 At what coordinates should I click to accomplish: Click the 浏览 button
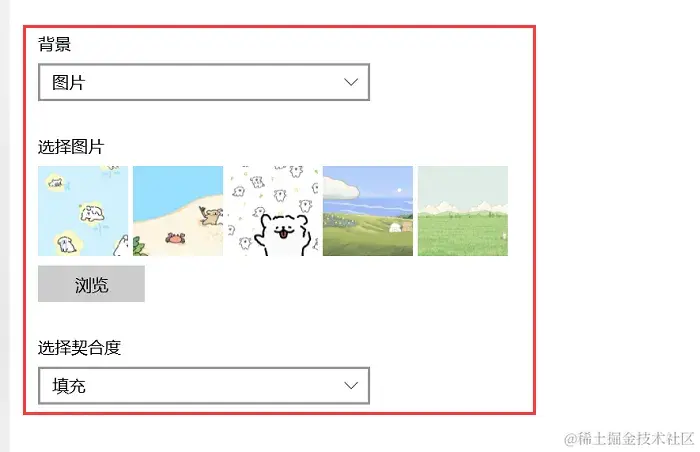click(92, 284)
